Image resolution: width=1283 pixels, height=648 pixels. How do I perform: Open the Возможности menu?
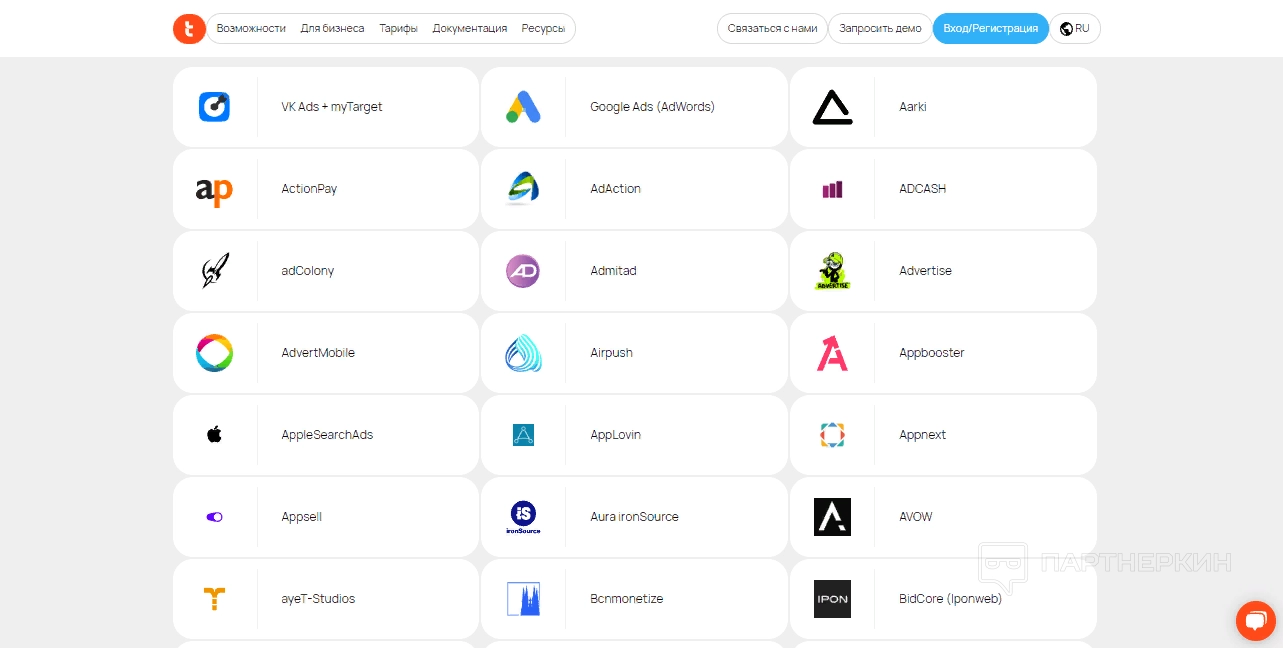(x=251, y=29)
